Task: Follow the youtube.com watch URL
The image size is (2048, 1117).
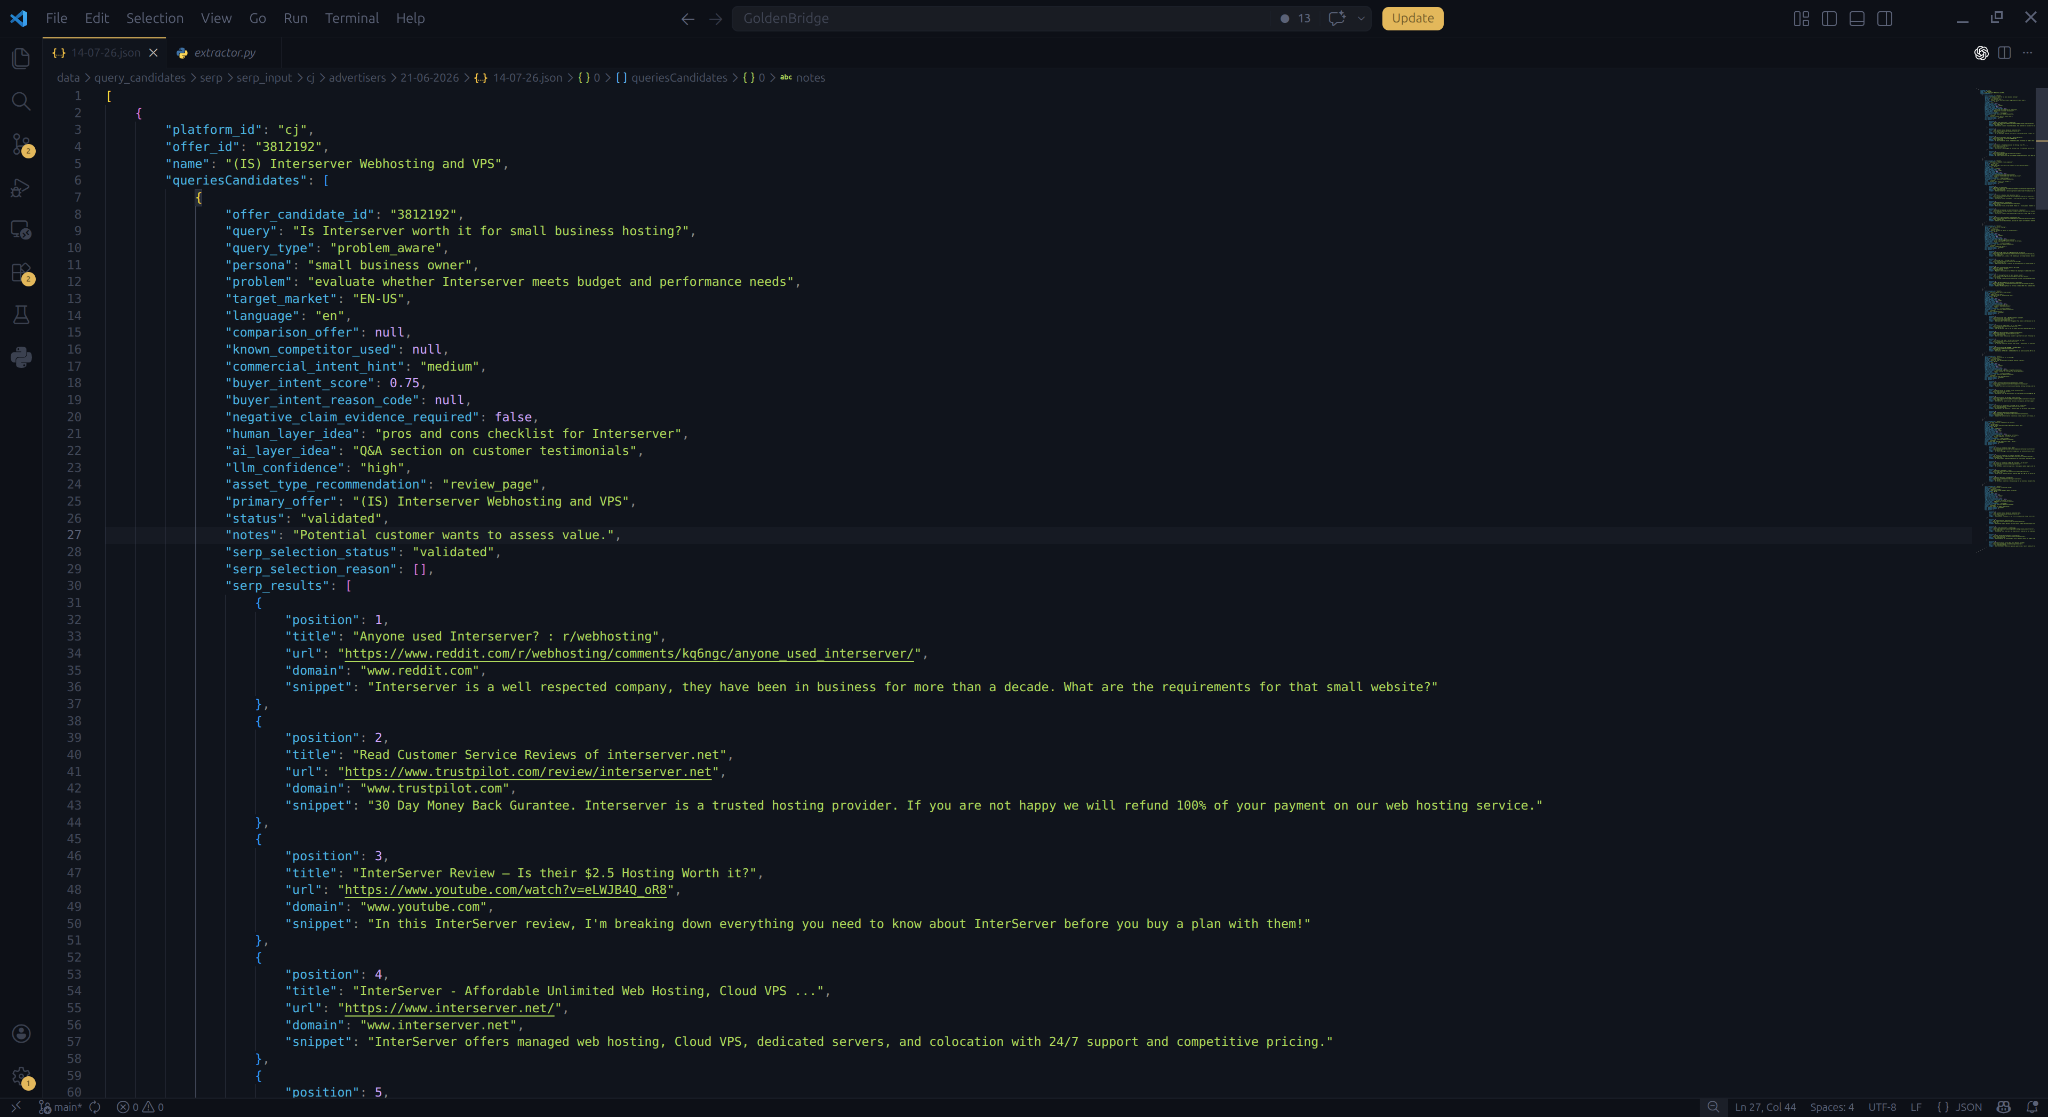Action: point(505,890)
